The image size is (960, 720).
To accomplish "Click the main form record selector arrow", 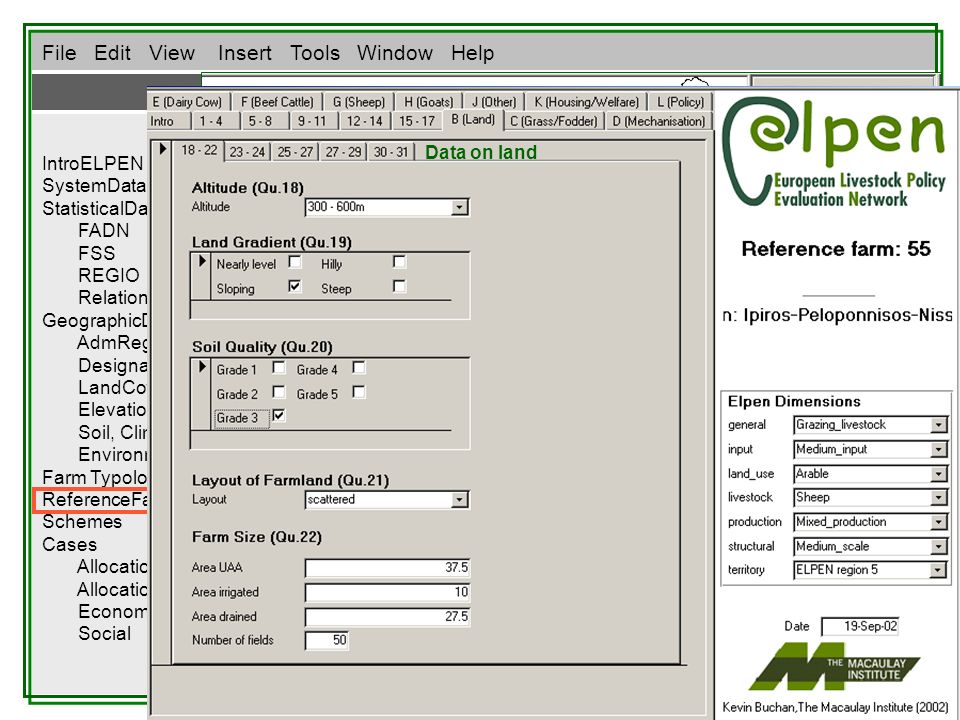I will coord(162,149).
